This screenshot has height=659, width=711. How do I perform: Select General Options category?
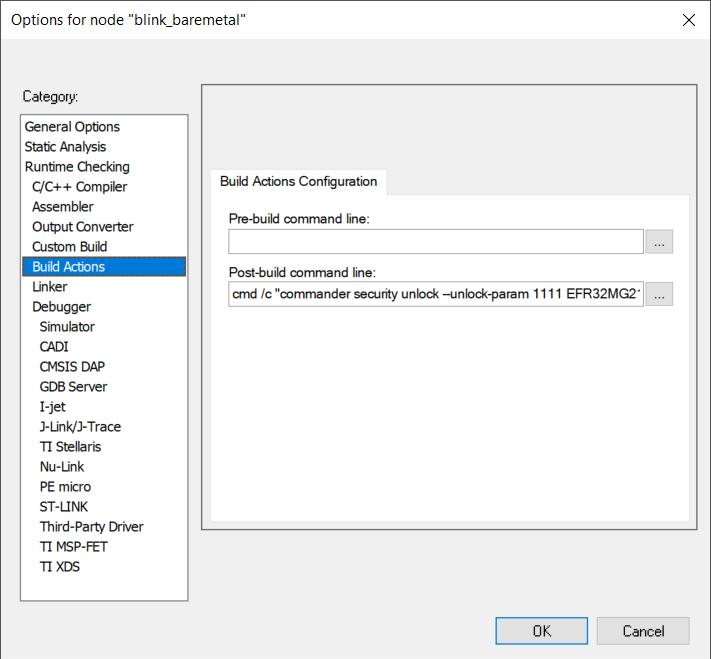tap(72, 127)
